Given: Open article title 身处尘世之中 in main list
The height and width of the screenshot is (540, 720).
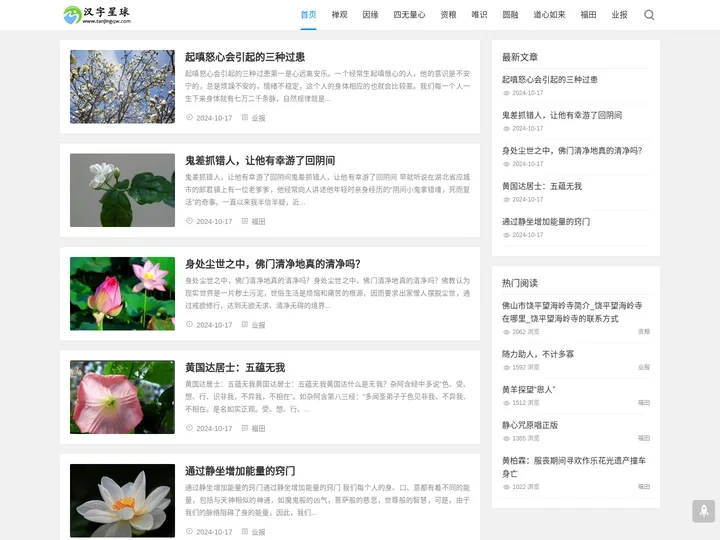Looking at the screenshot, I should click(273, 264).
